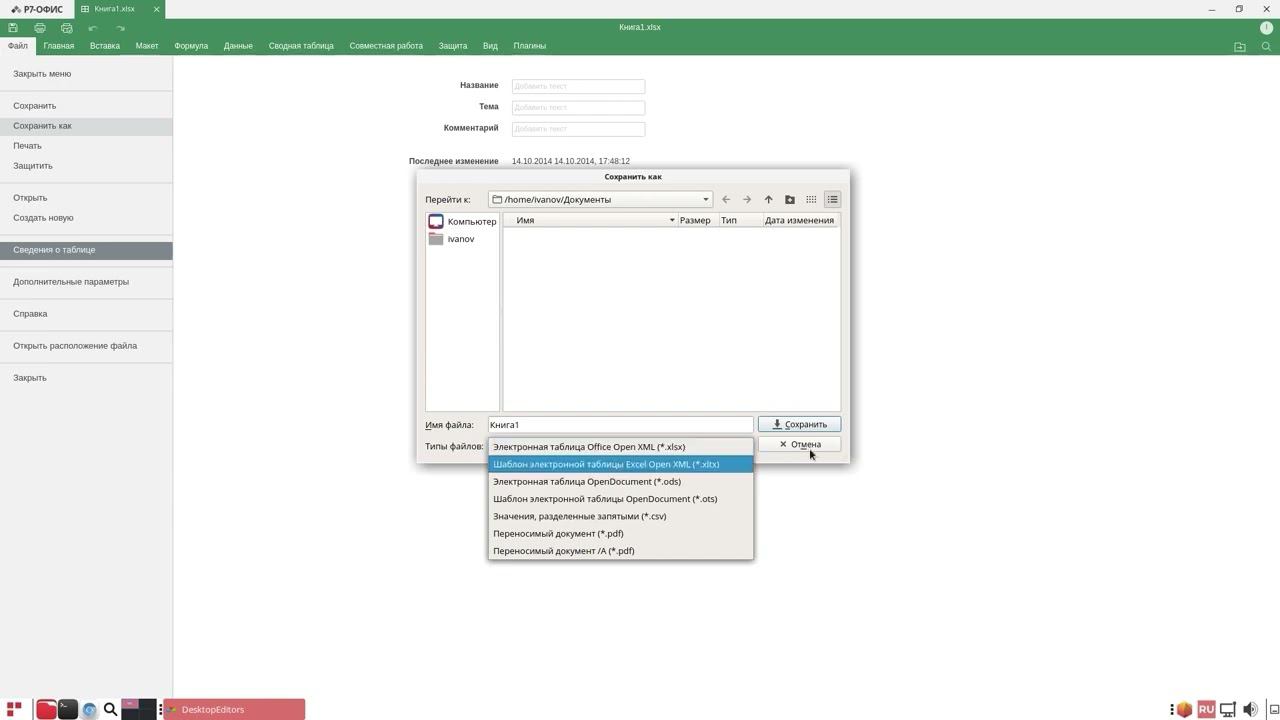Select the ivanov folder in places list
Viewport: 1280px width, 720px height.
coord(462,239)
